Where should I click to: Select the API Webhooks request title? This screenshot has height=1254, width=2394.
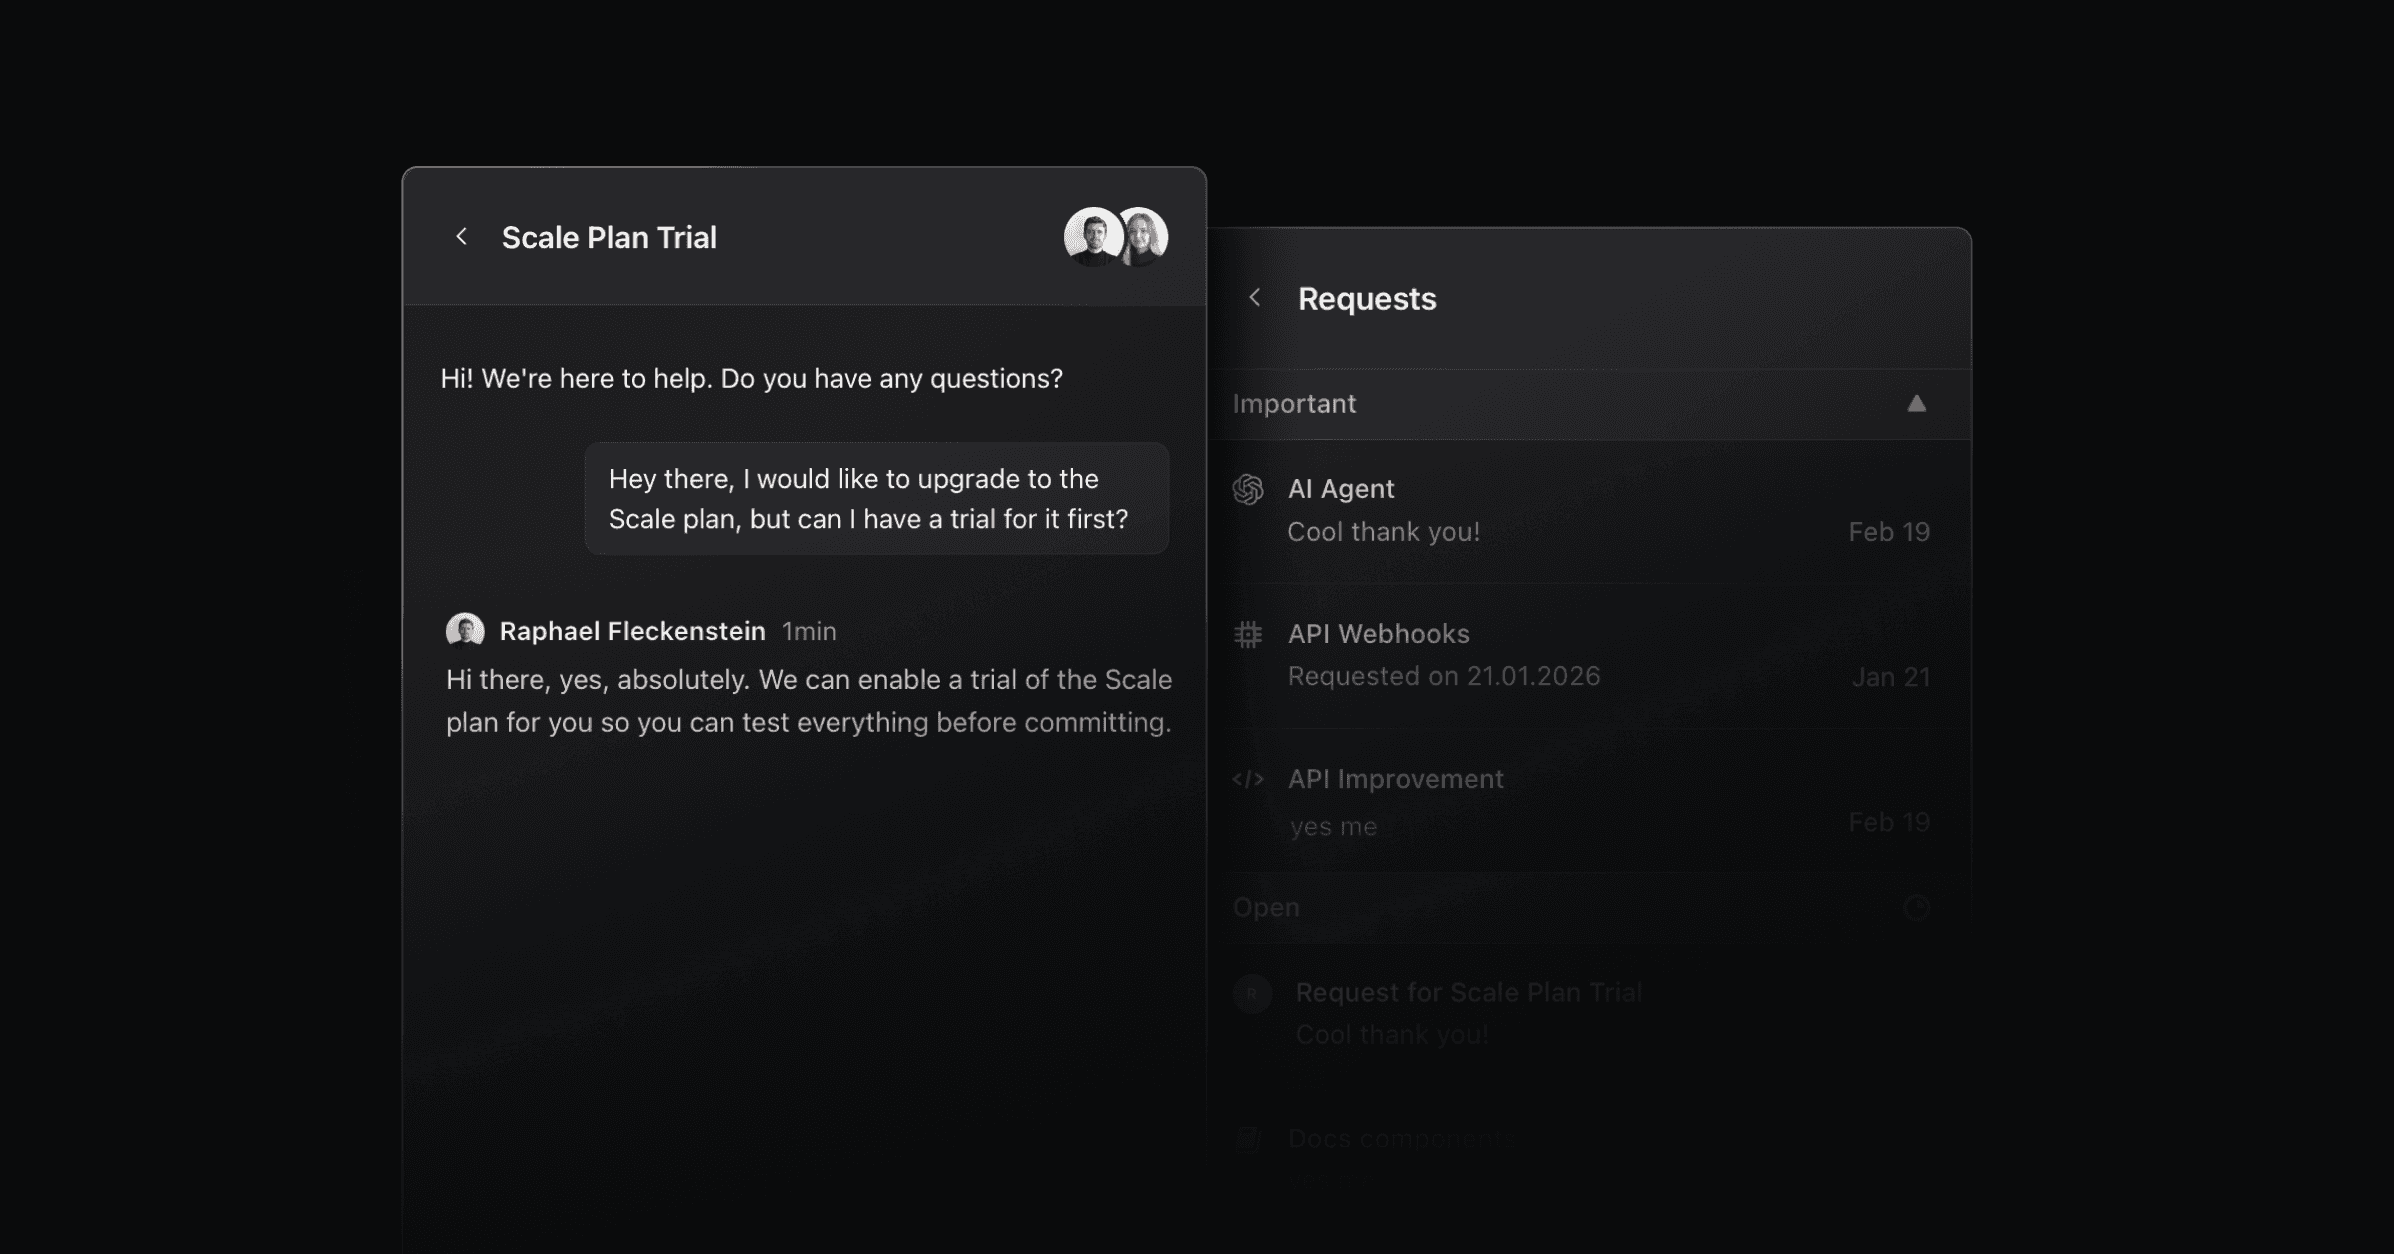tap(1378, 634)
